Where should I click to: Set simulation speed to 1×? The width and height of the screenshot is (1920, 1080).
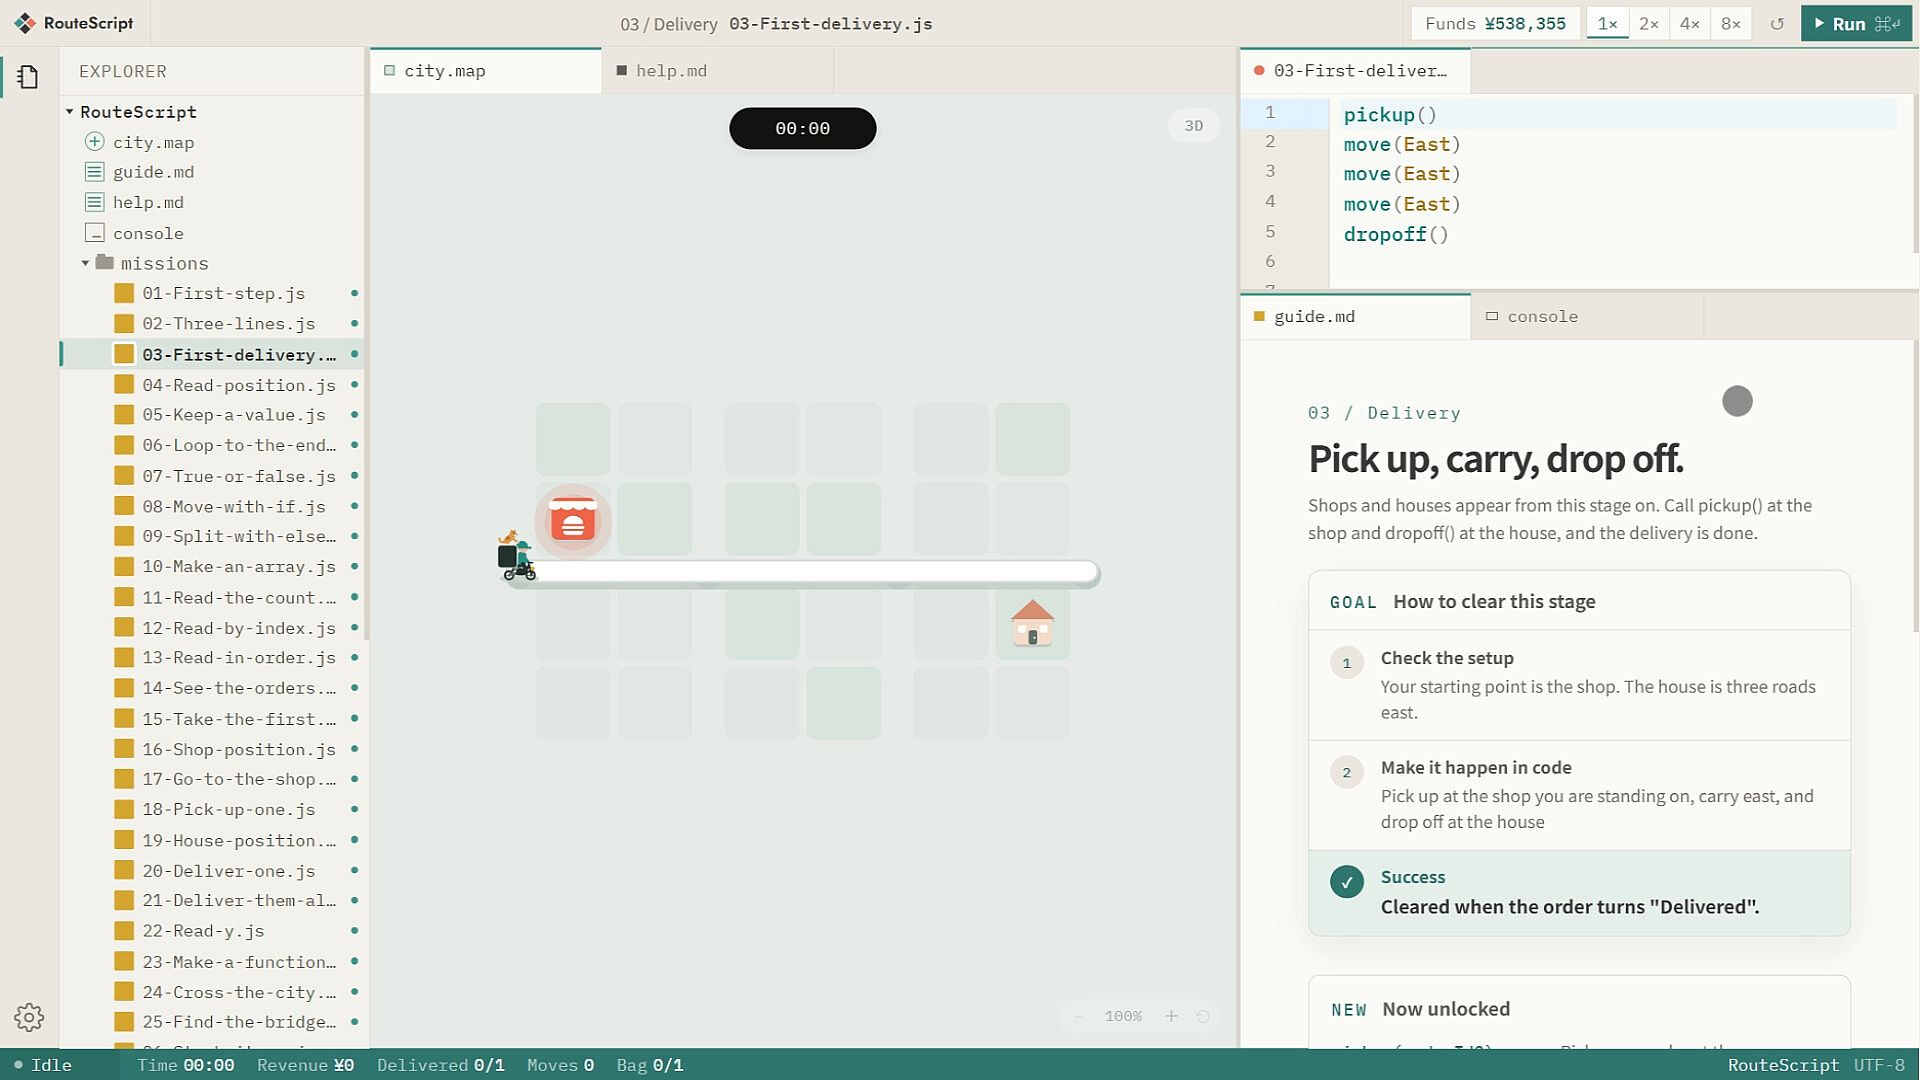[1607, 23]
